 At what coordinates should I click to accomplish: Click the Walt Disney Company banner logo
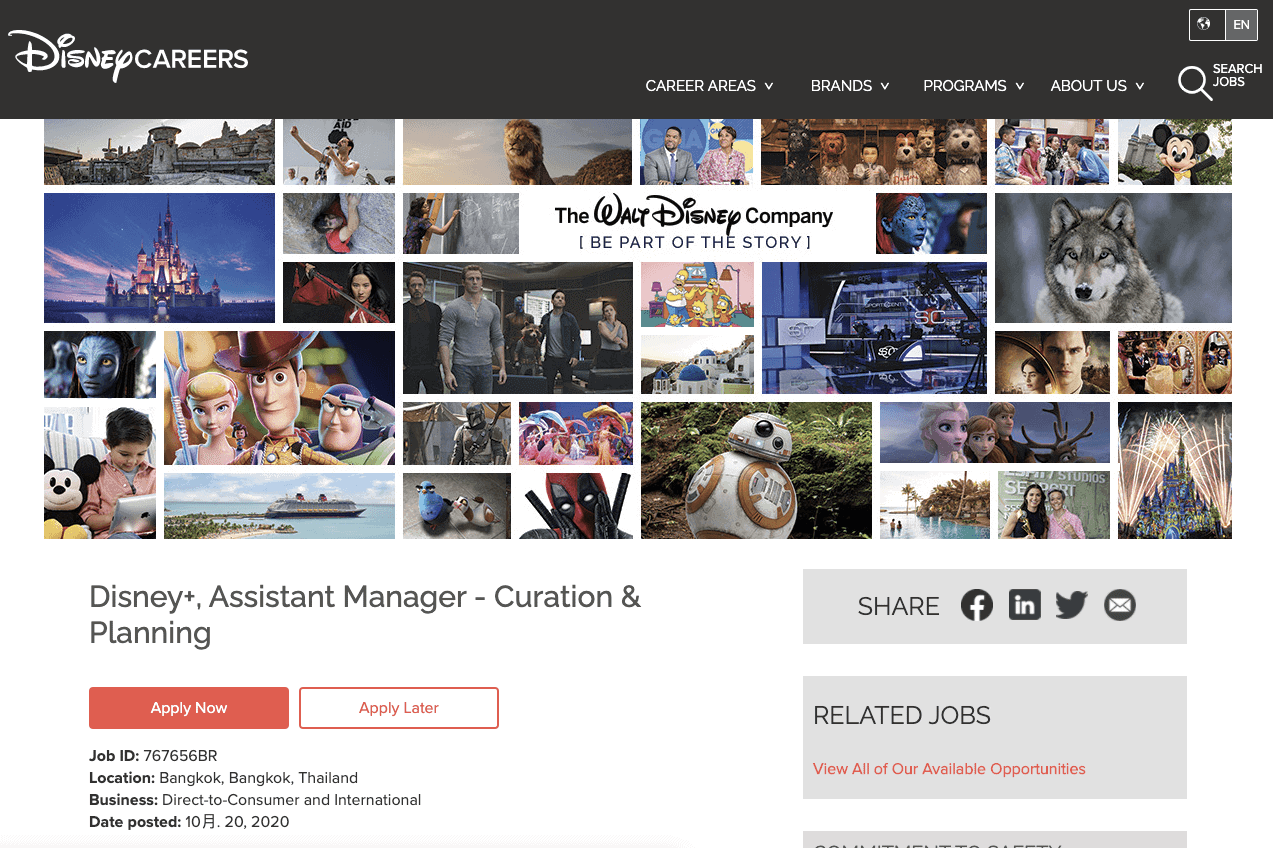[x=694, y=224]
